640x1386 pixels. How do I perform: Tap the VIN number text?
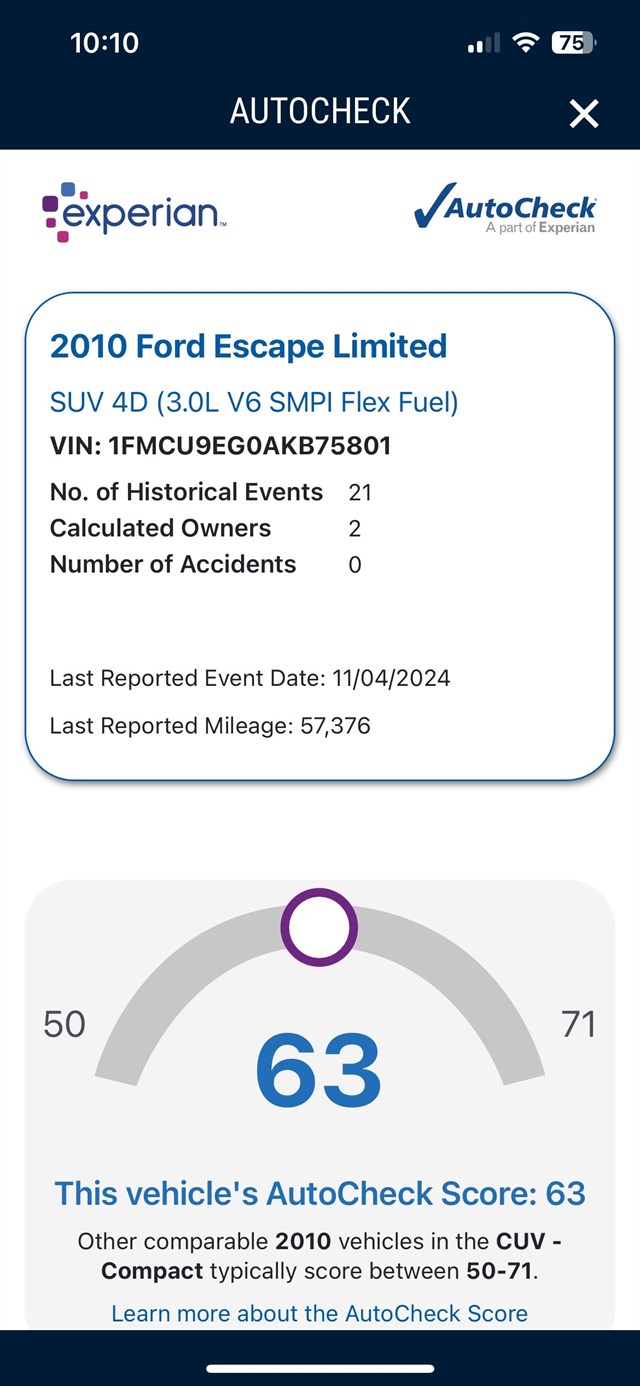pyautogui.click(x=220, y=446)
